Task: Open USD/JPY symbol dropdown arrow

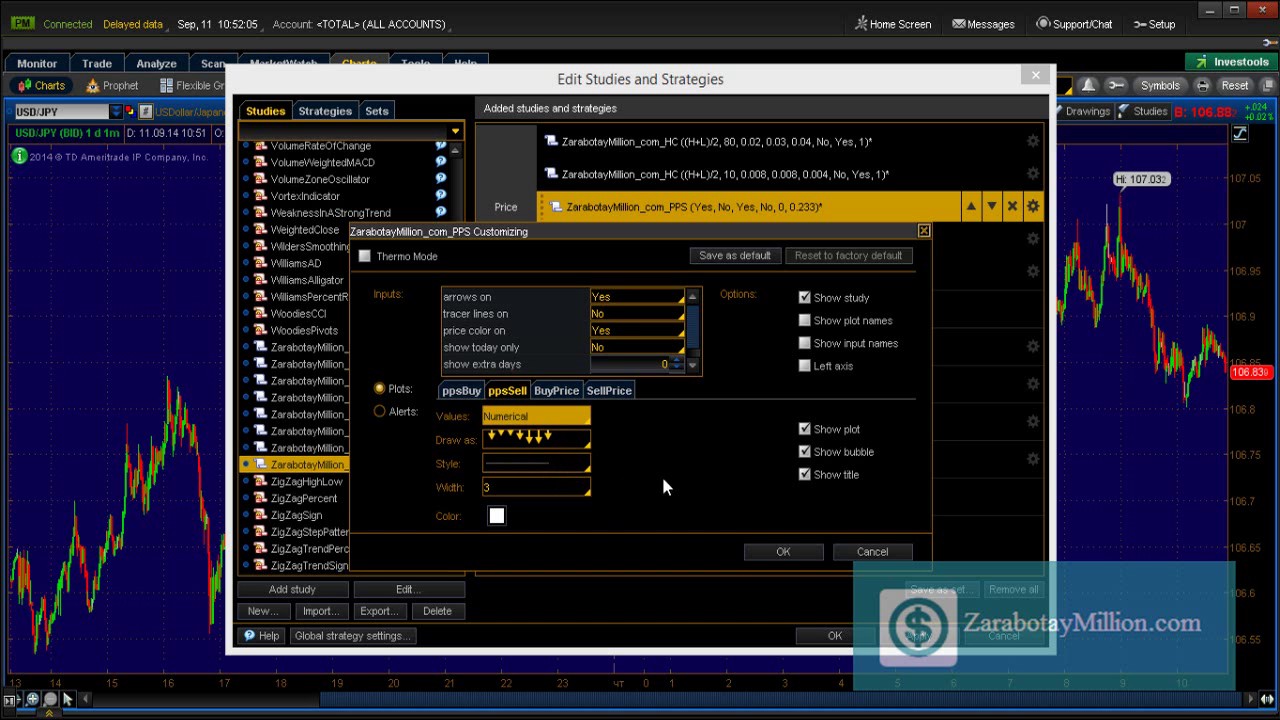Action: 116,112
